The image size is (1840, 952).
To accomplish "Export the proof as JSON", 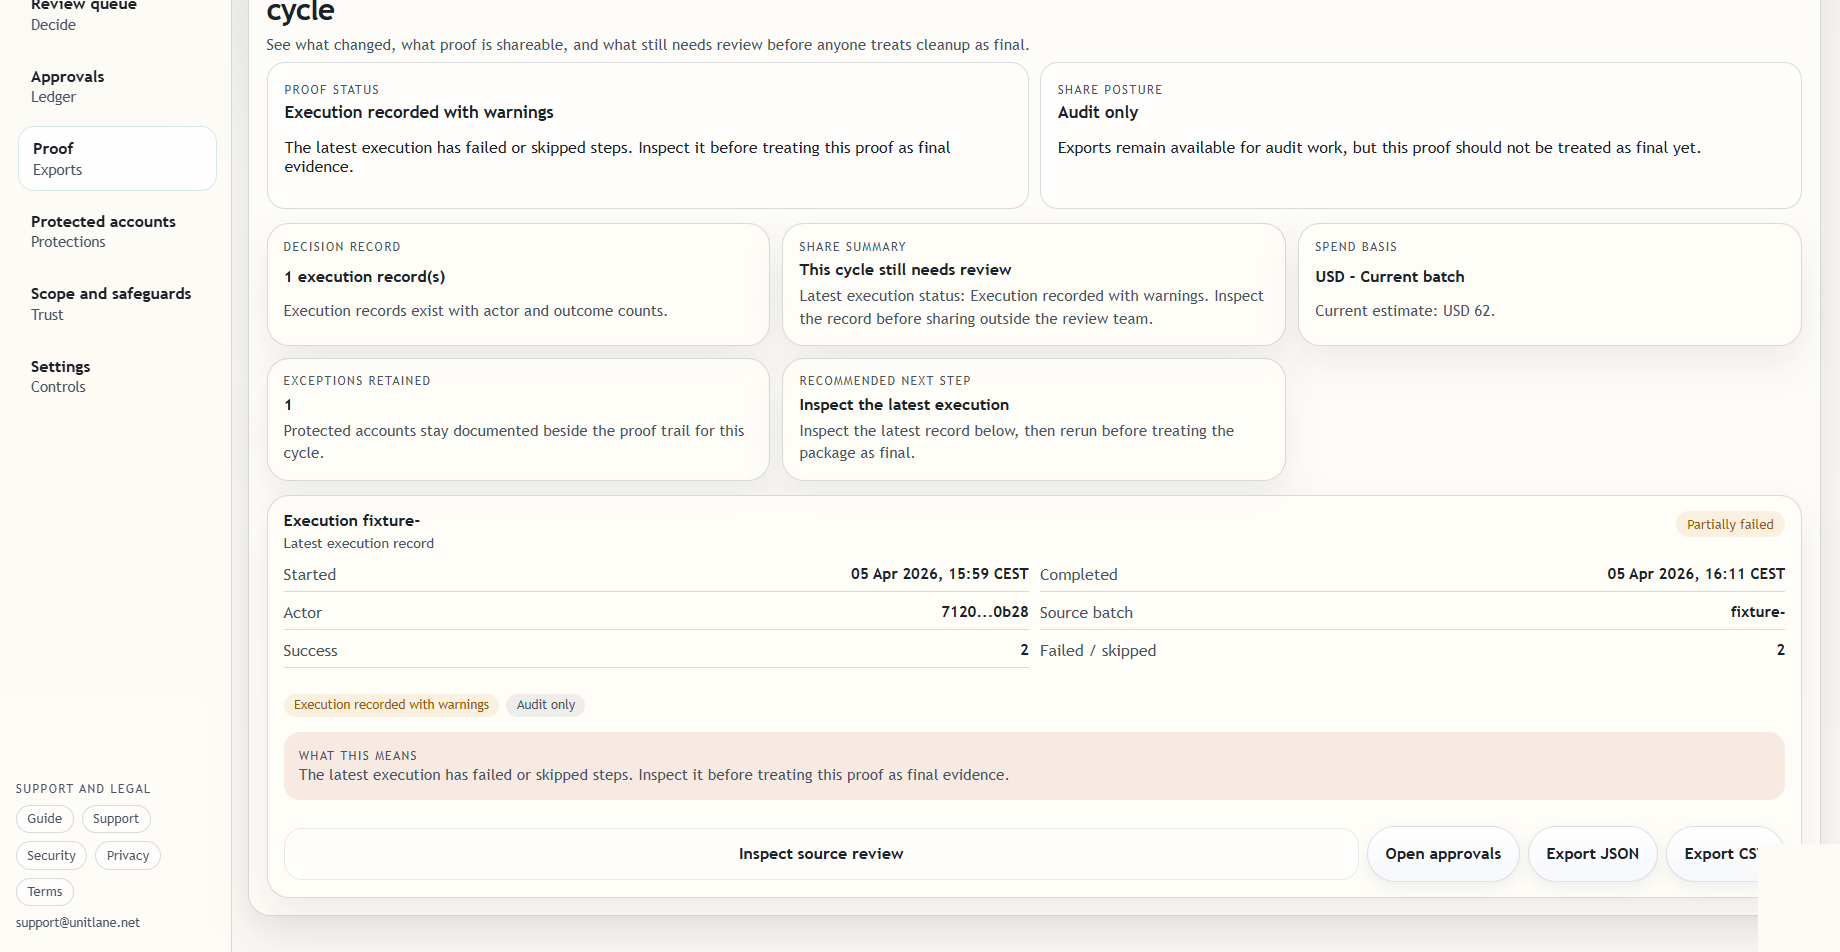I will [x=1592, y=854].
